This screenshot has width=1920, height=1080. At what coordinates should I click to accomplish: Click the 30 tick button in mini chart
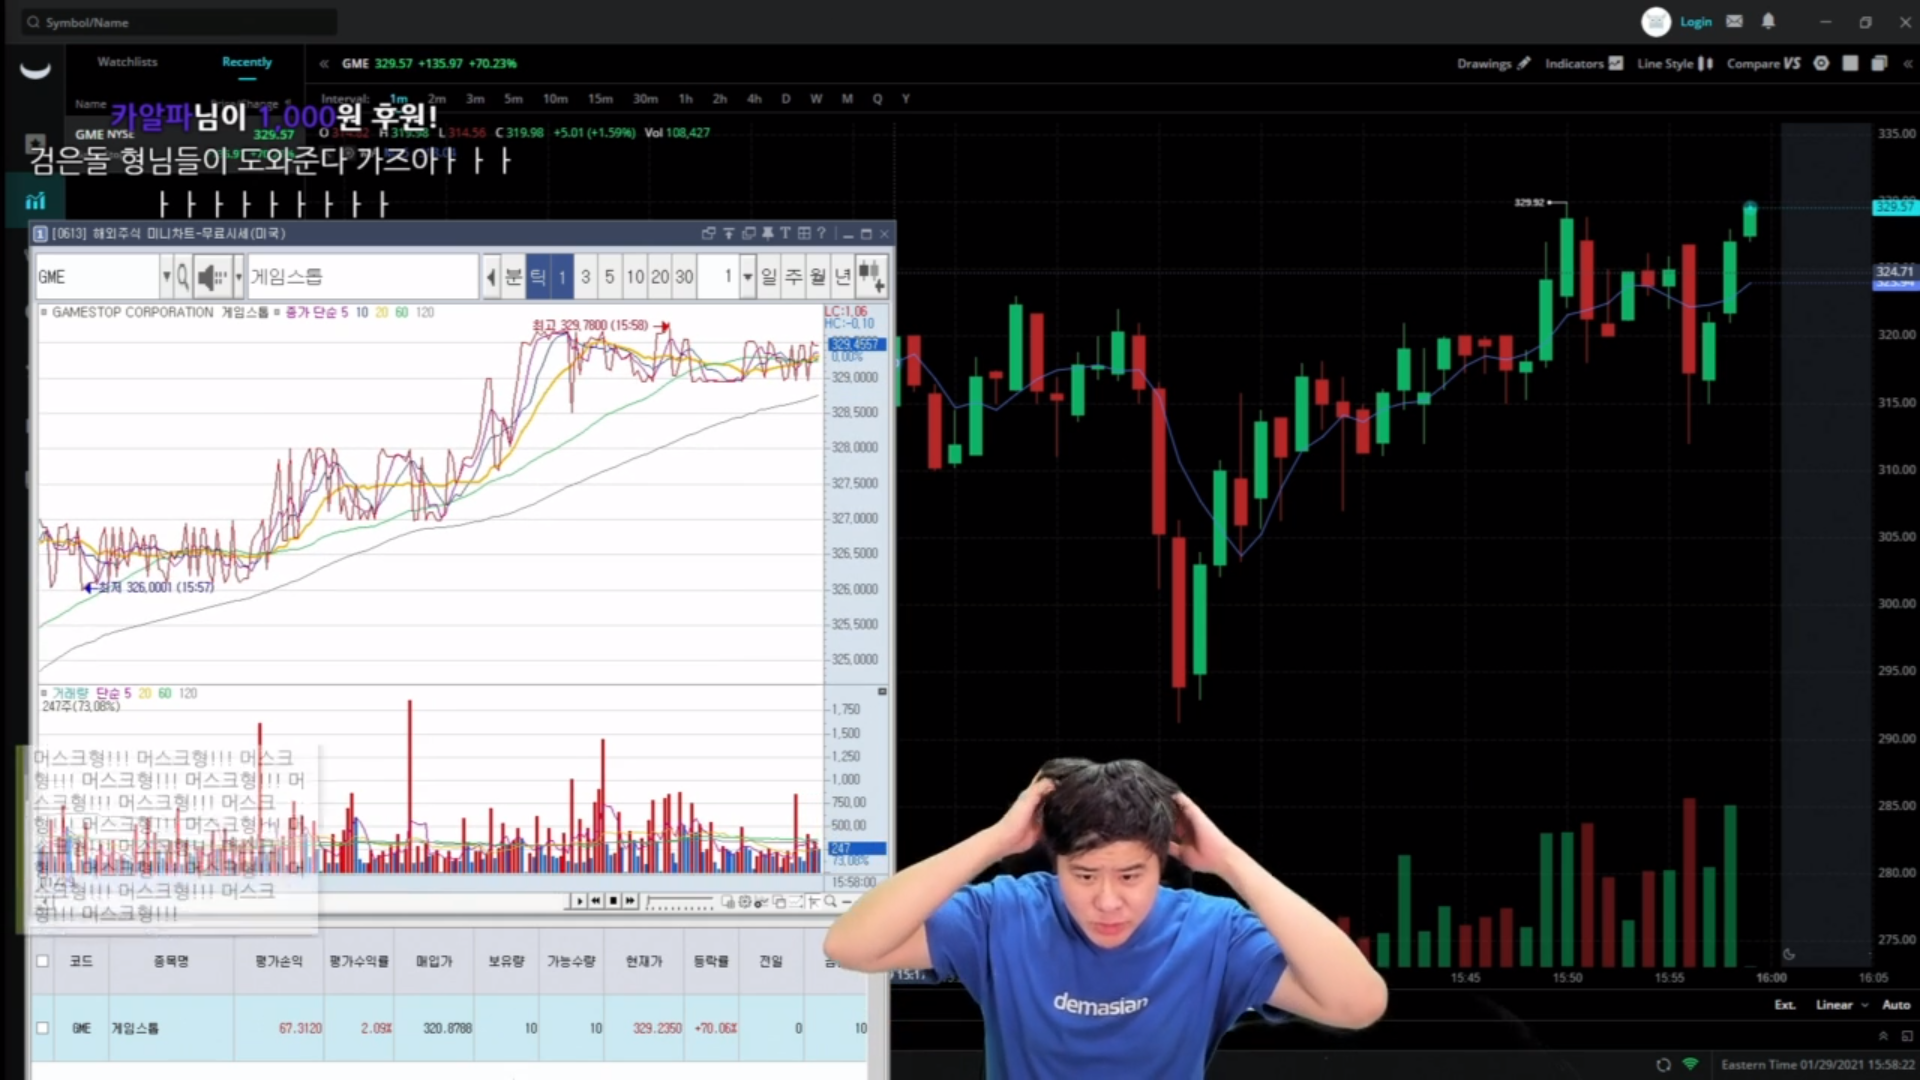click(x=684, y=276)
